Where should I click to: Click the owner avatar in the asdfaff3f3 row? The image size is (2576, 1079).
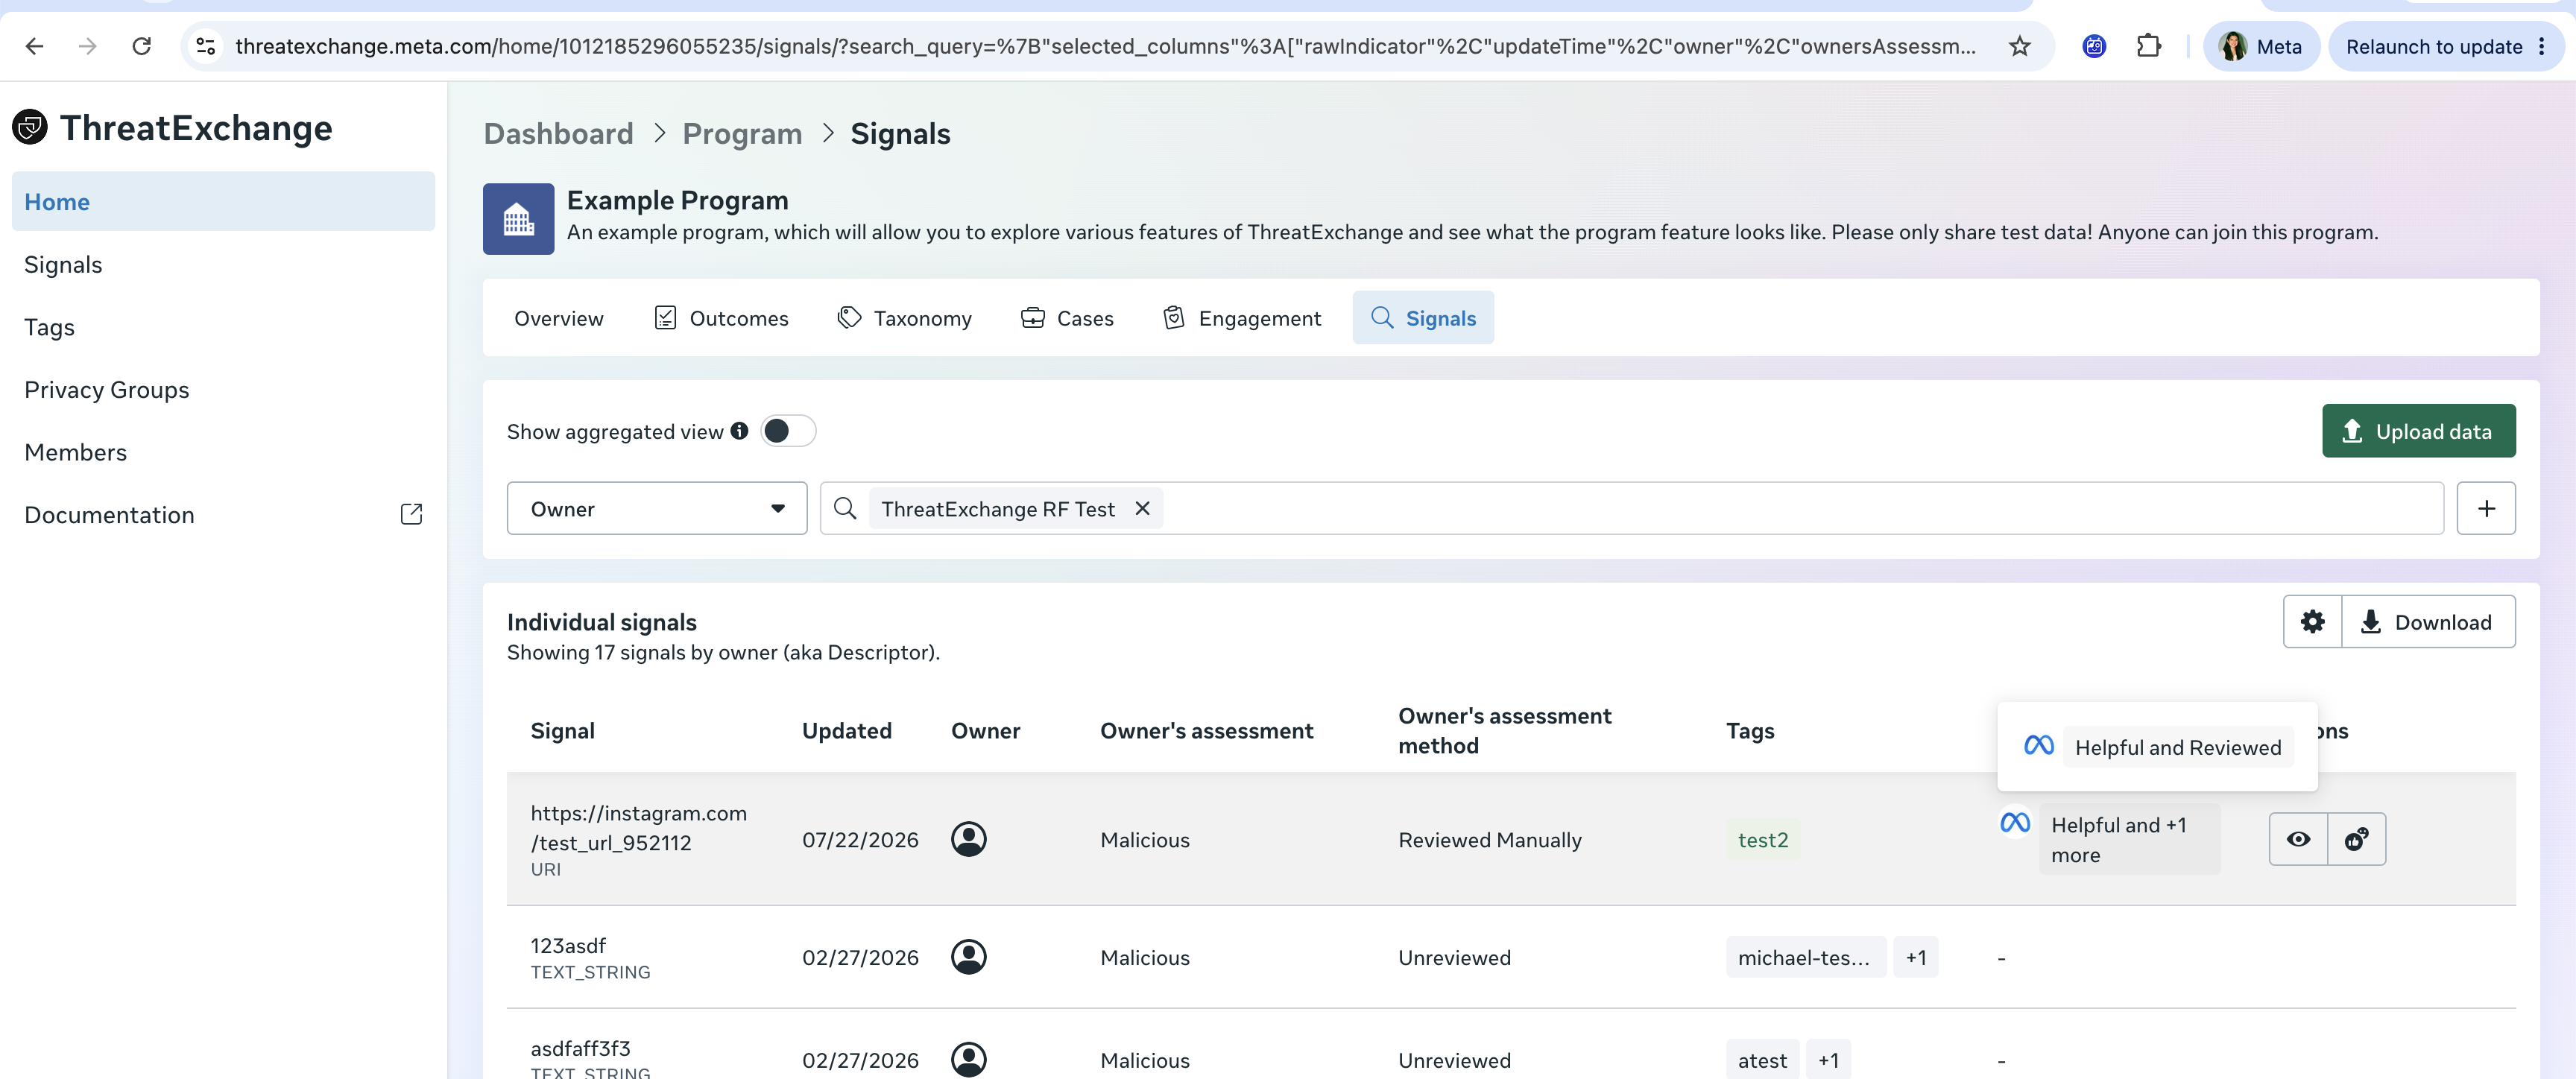click(968, 1059)
